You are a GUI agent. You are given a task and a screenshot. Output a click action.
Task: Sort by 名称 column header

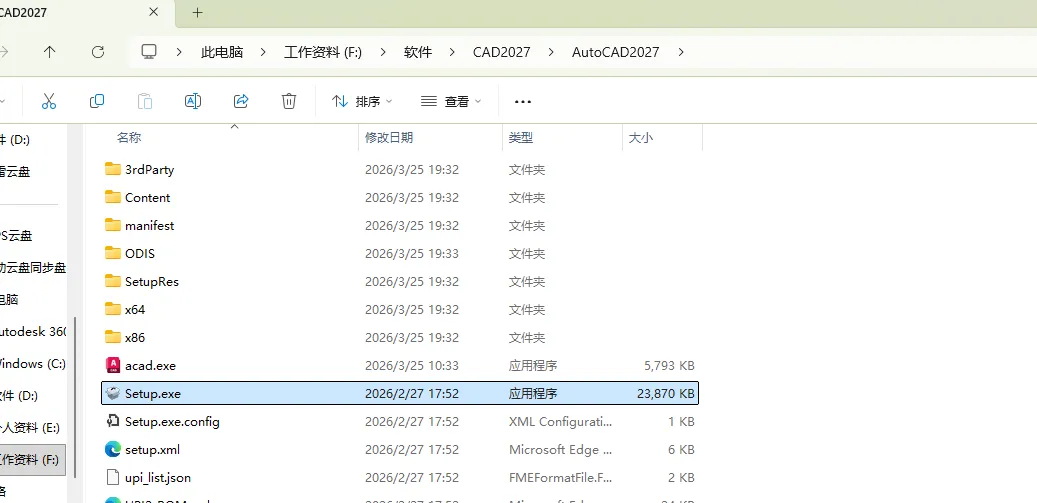(x=129, y=137)
